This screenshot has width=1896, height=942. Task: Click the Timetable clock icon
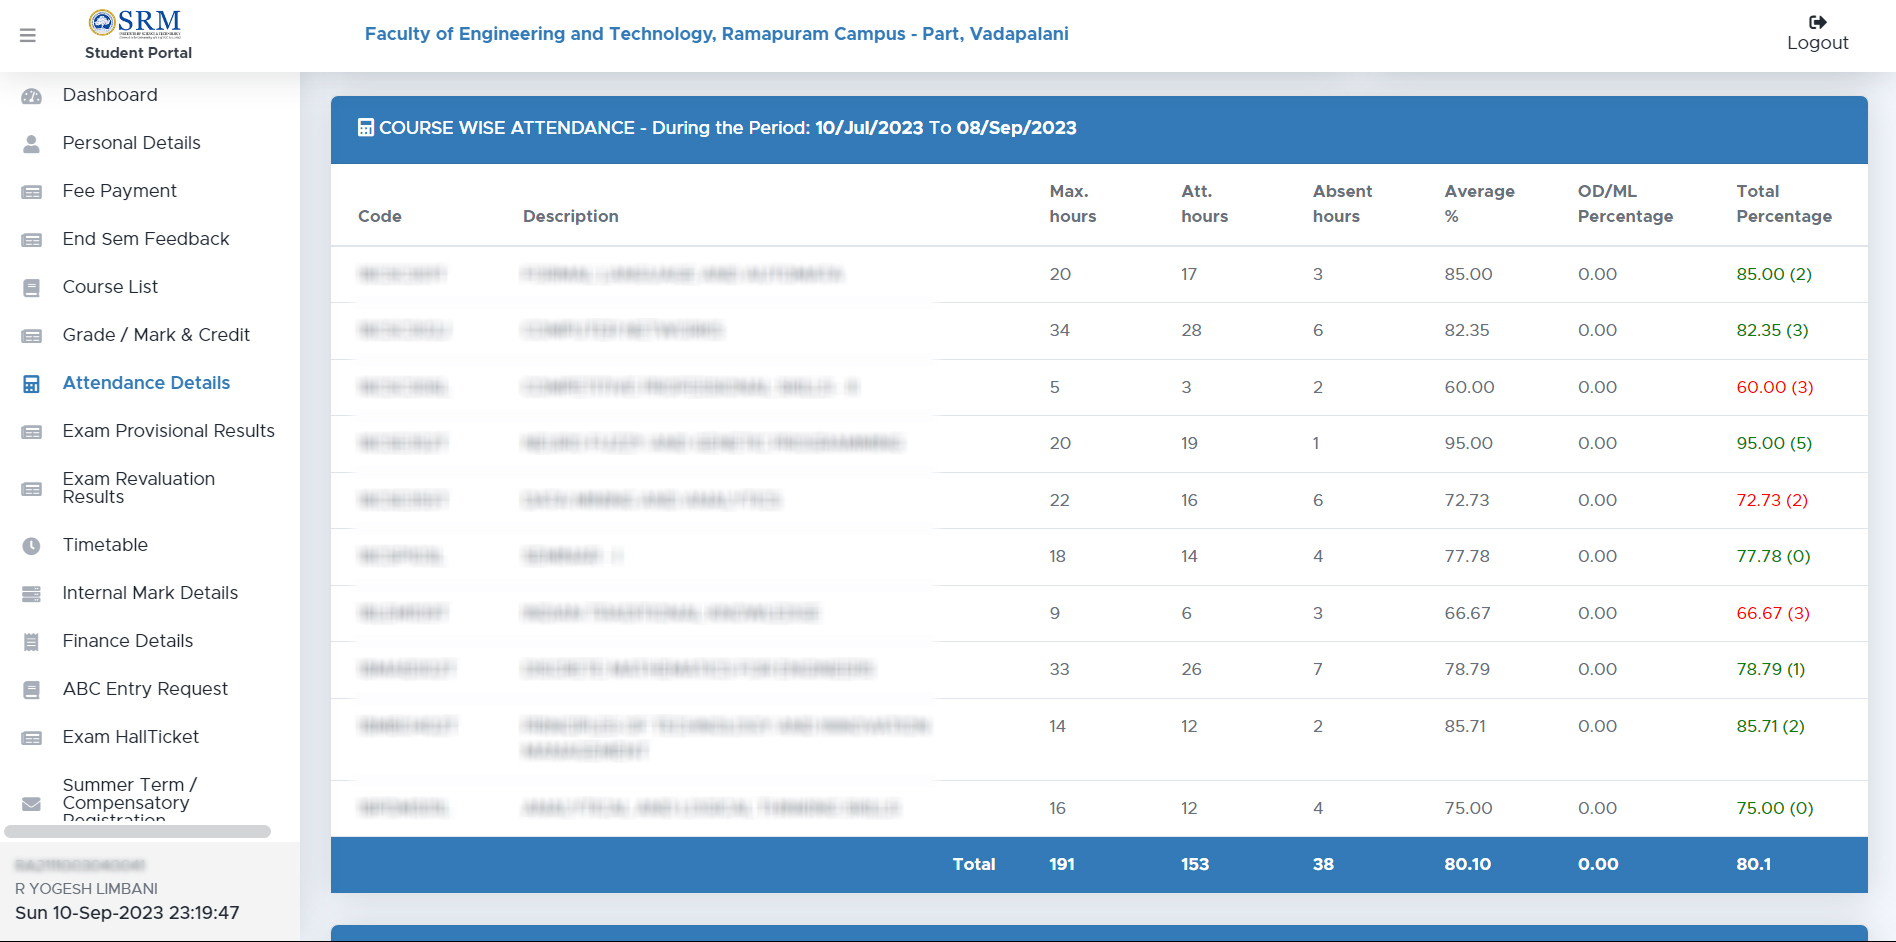pos(30,545)
